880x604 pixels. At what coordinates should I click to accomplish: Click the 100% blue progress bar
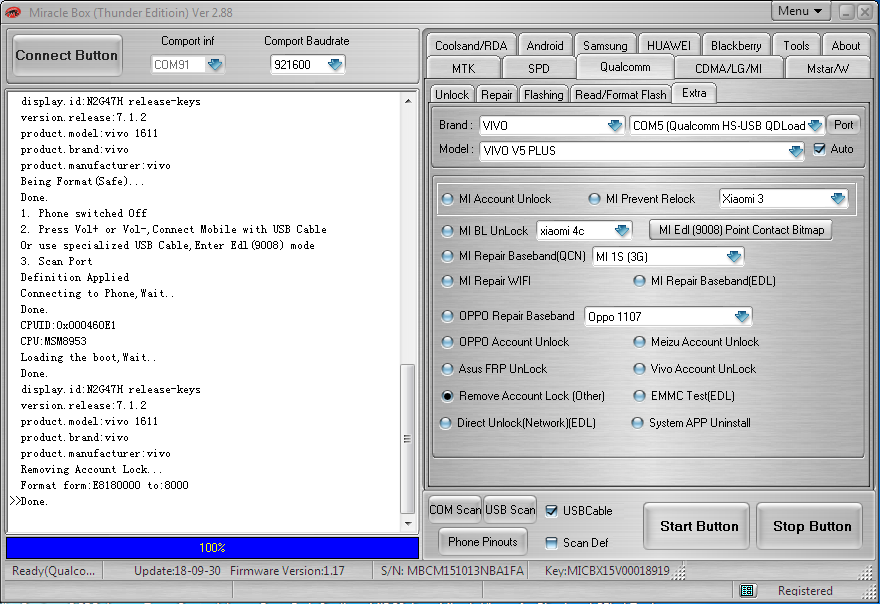click(x=212, y=547)
